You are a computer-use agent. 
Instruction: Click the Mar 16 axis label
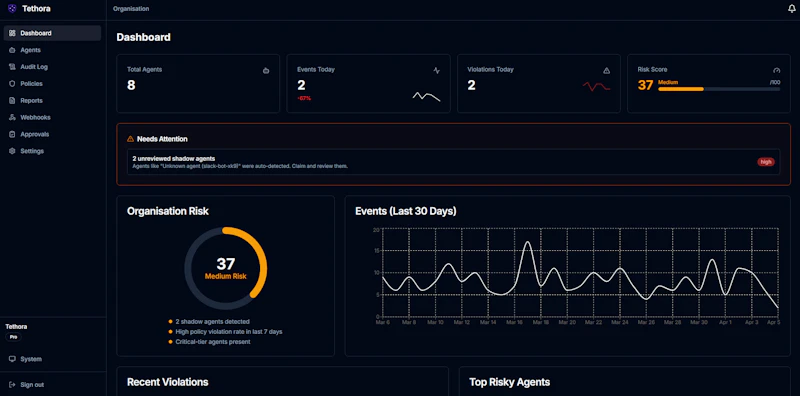pyautogui.click(x=515, y=323)
